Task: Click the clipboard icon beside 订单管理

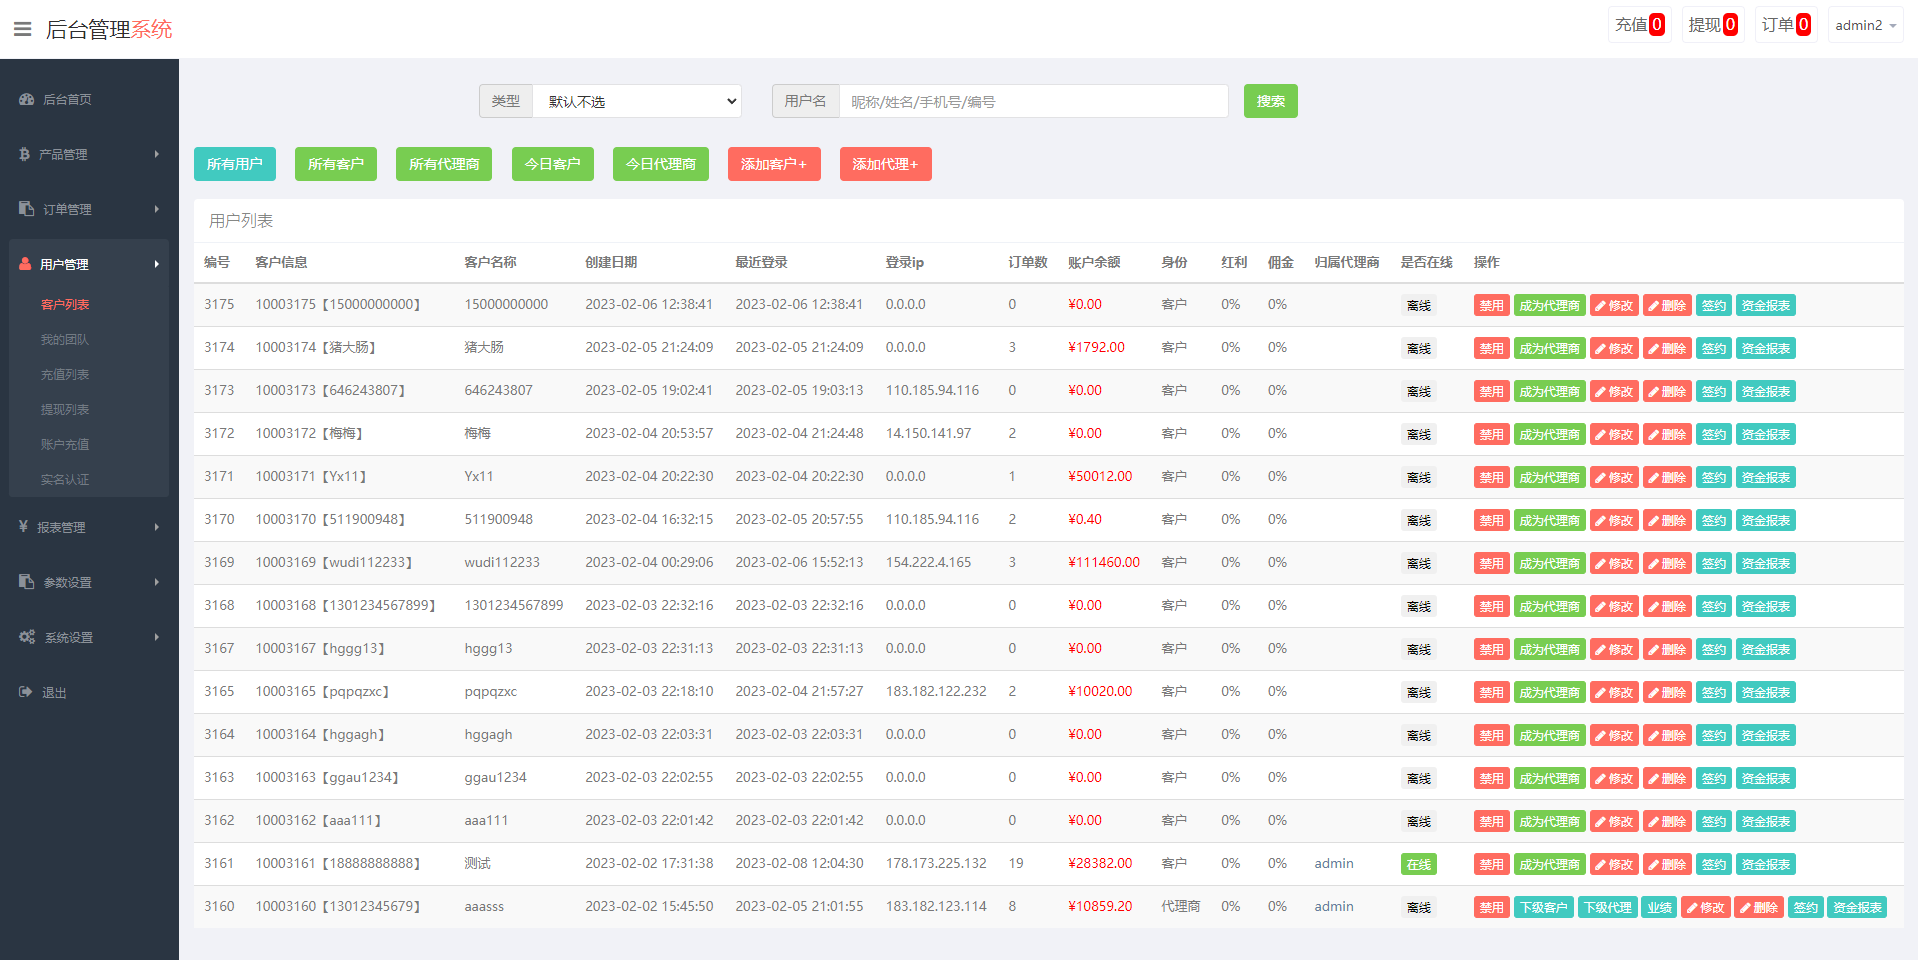Action: tap(27, 209)
